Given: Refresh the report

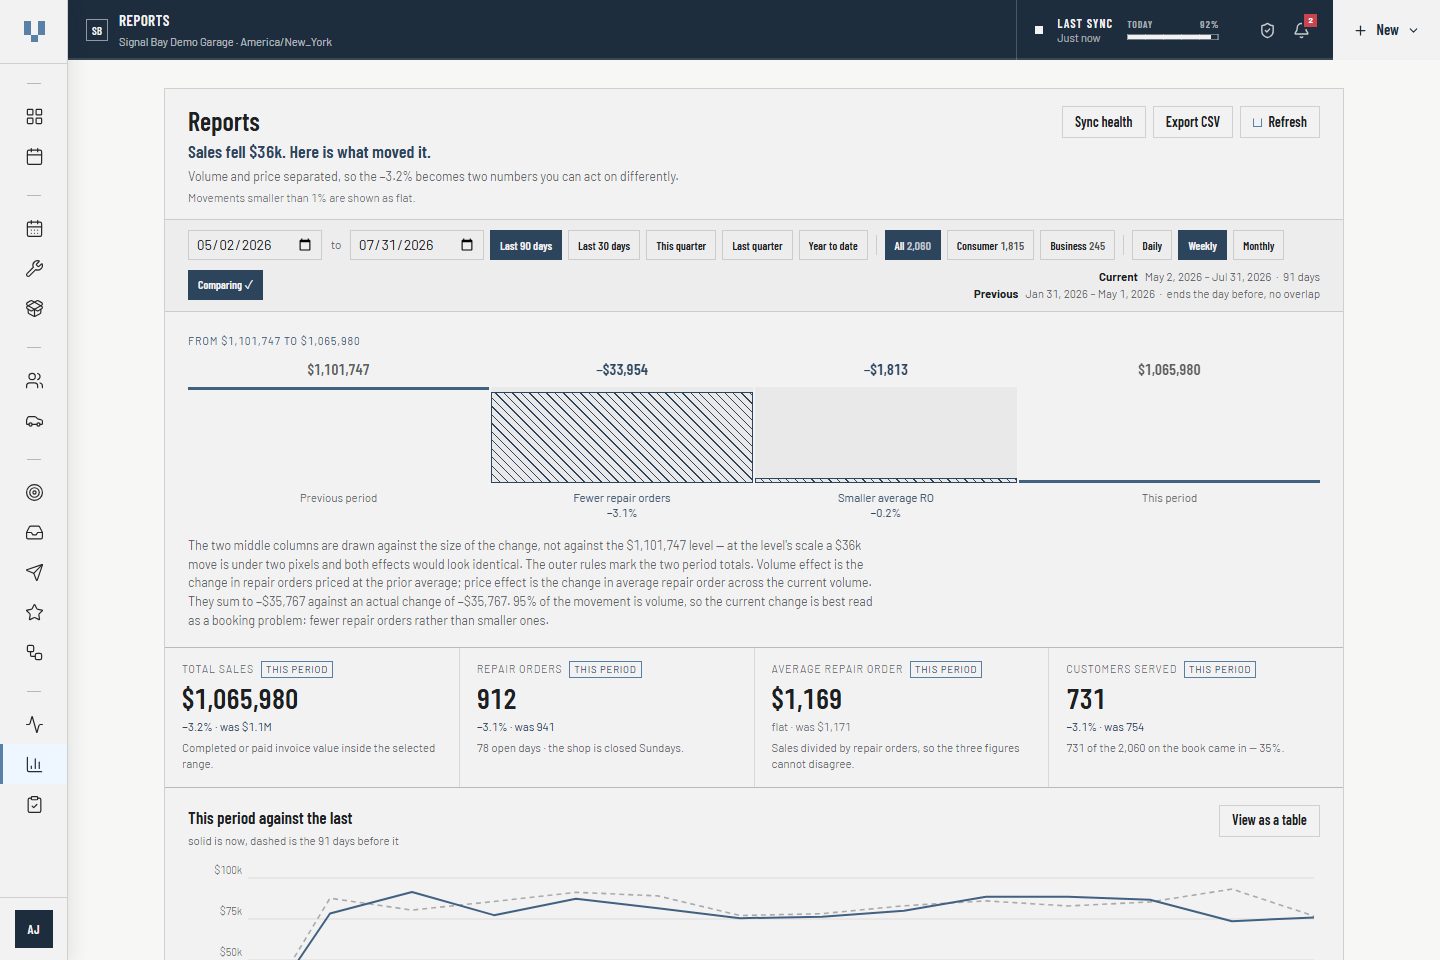Looking at the screenshot, I should tap(1279, 122).
